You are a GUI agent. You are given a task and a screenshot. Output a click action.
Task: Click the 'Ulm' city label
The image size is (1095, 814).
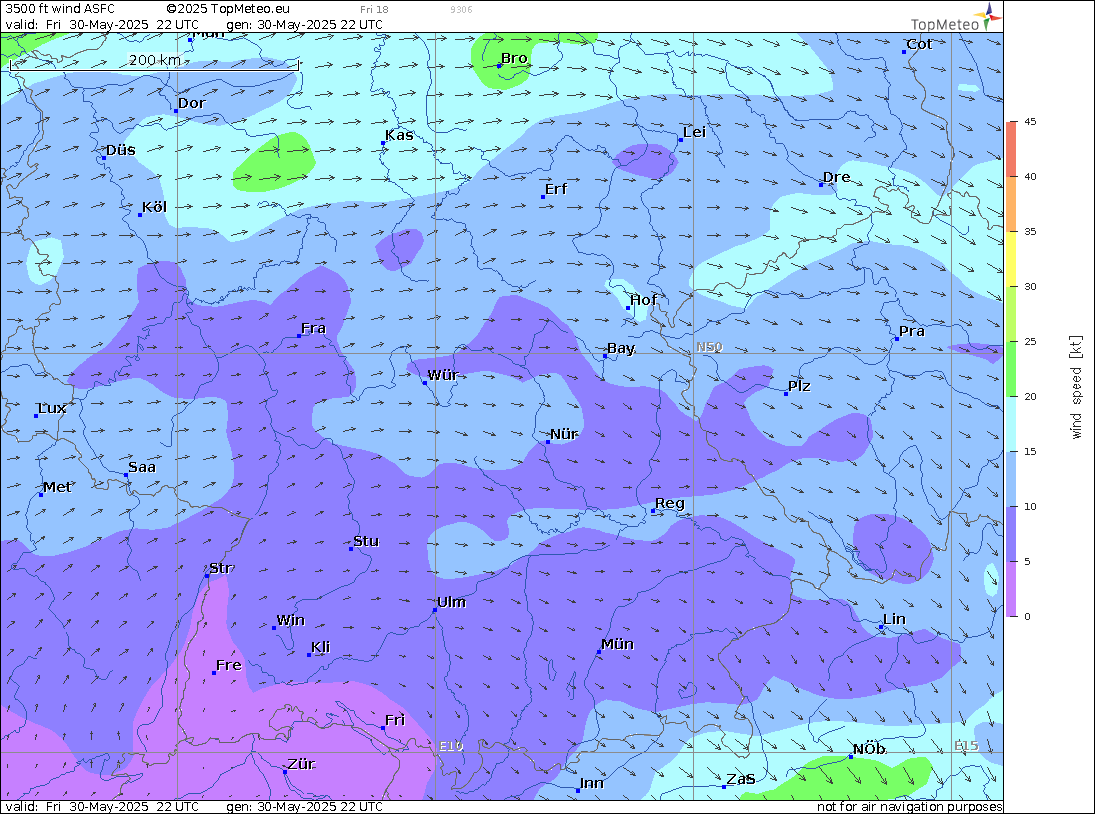[x=451, y=602]
